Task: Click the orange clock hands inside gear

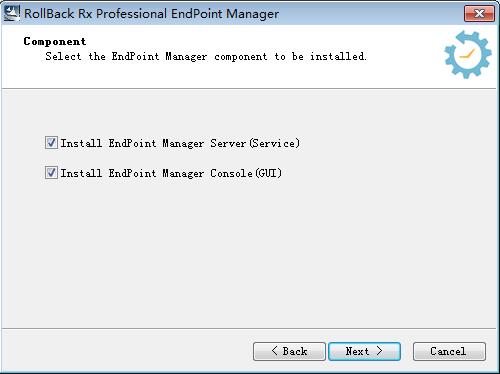Action: pyautogui.click(x=467, y=55)
